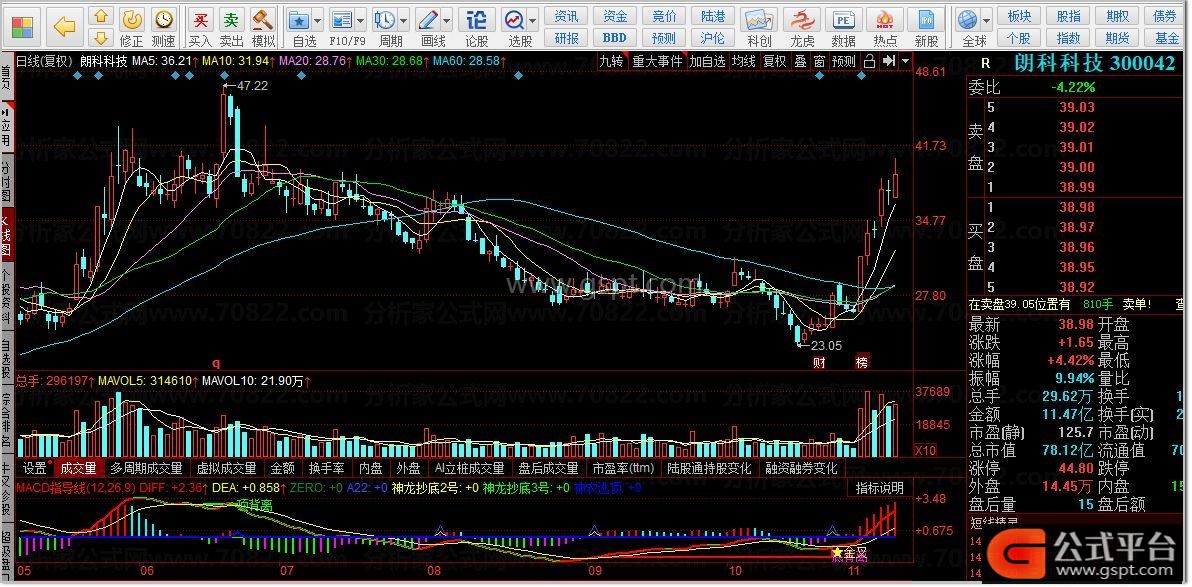Viewport: 1192px width, 587px height.
Task: Switch to 成交量 volume tab
Action: click(x=79, y=468)
